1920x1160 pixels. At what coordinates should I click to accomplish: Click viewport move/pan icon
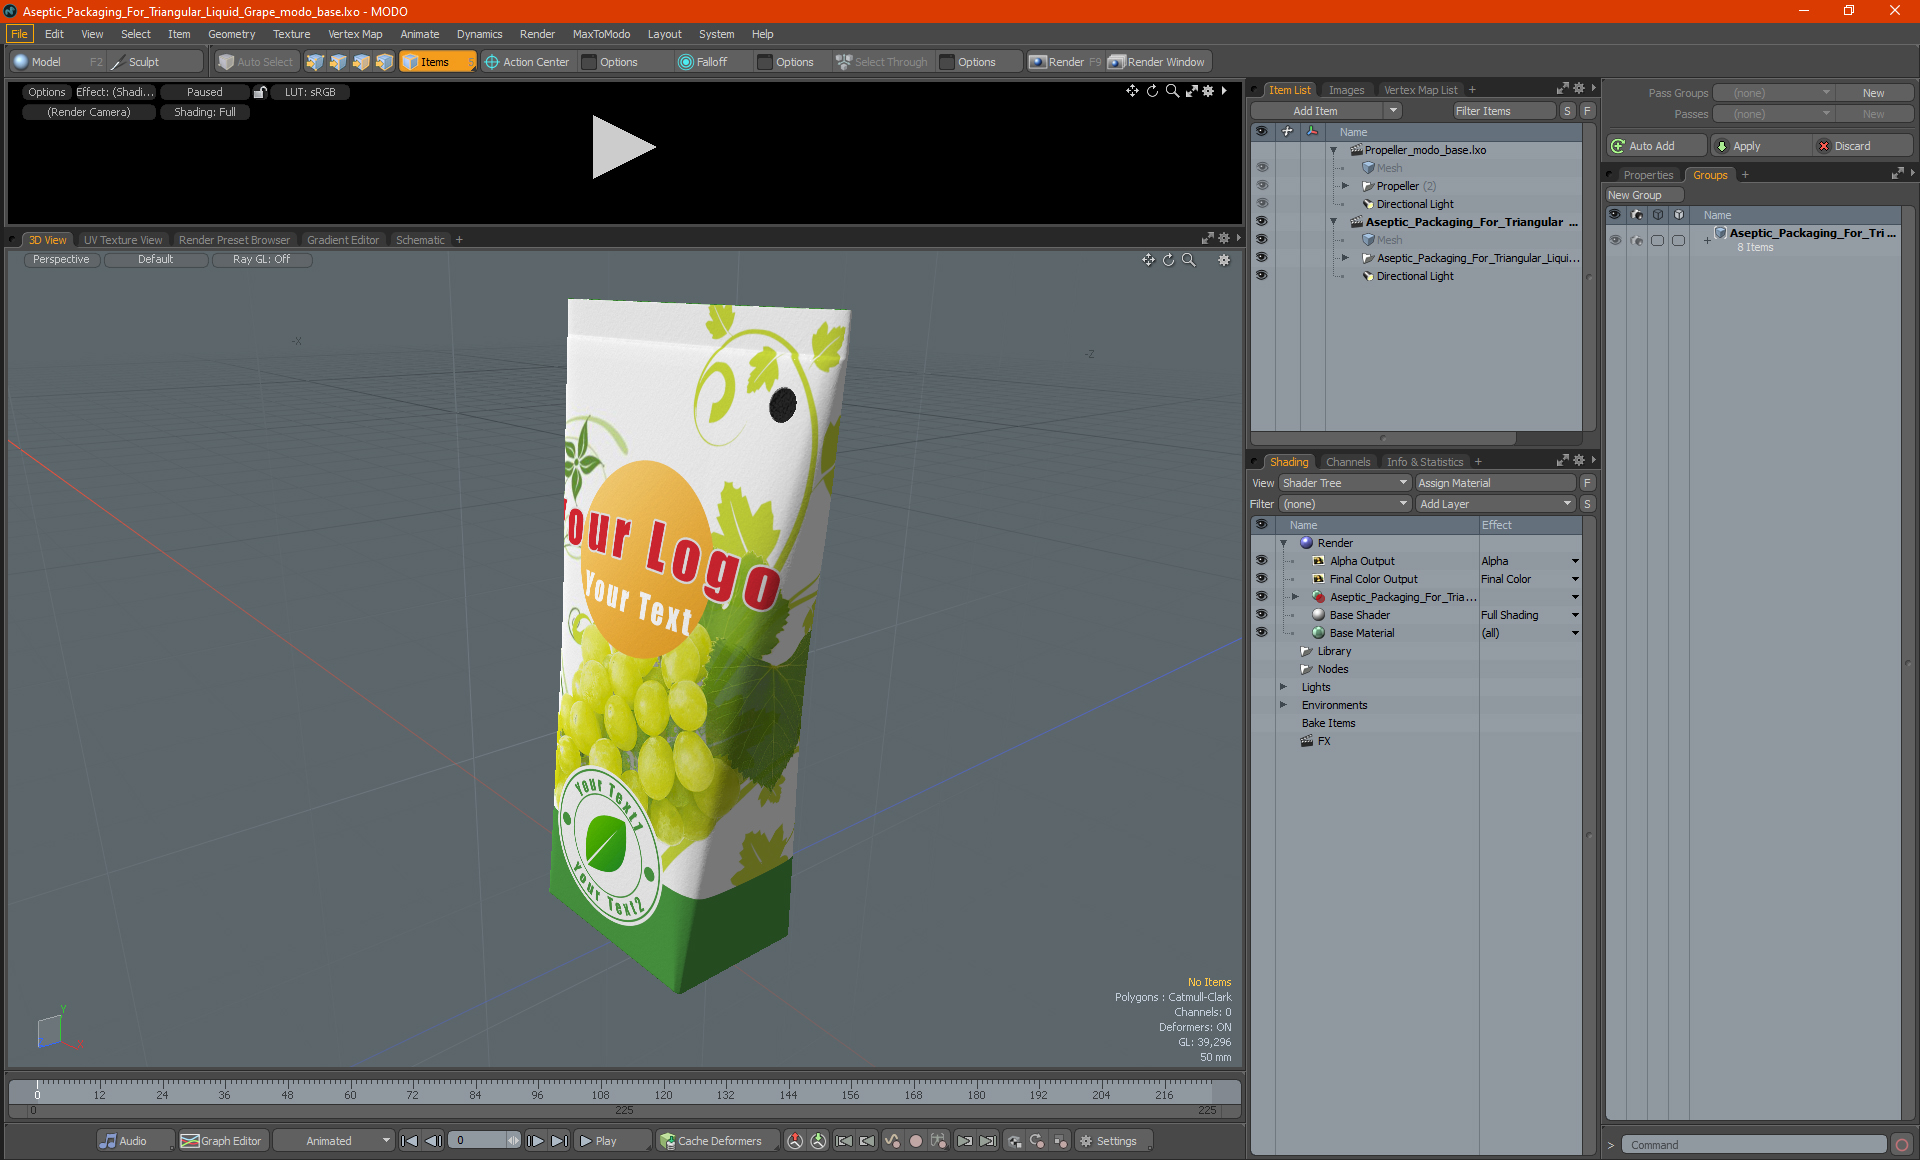point(1149,260)
